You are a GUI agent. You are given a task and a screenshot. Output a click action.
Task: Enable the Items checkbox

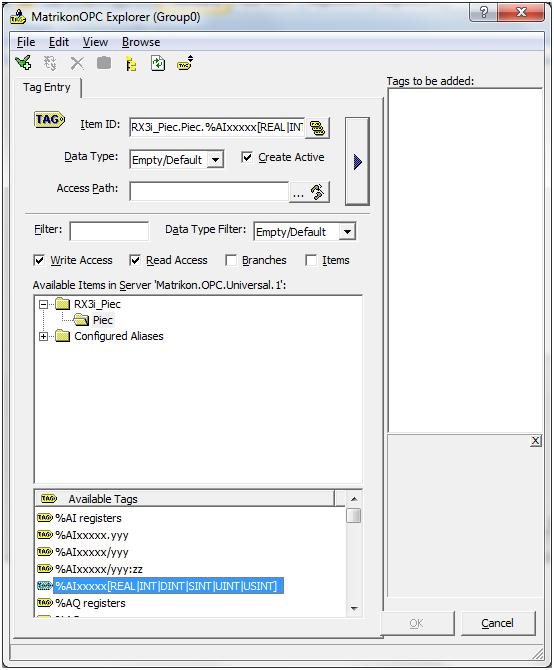point(311,260)
